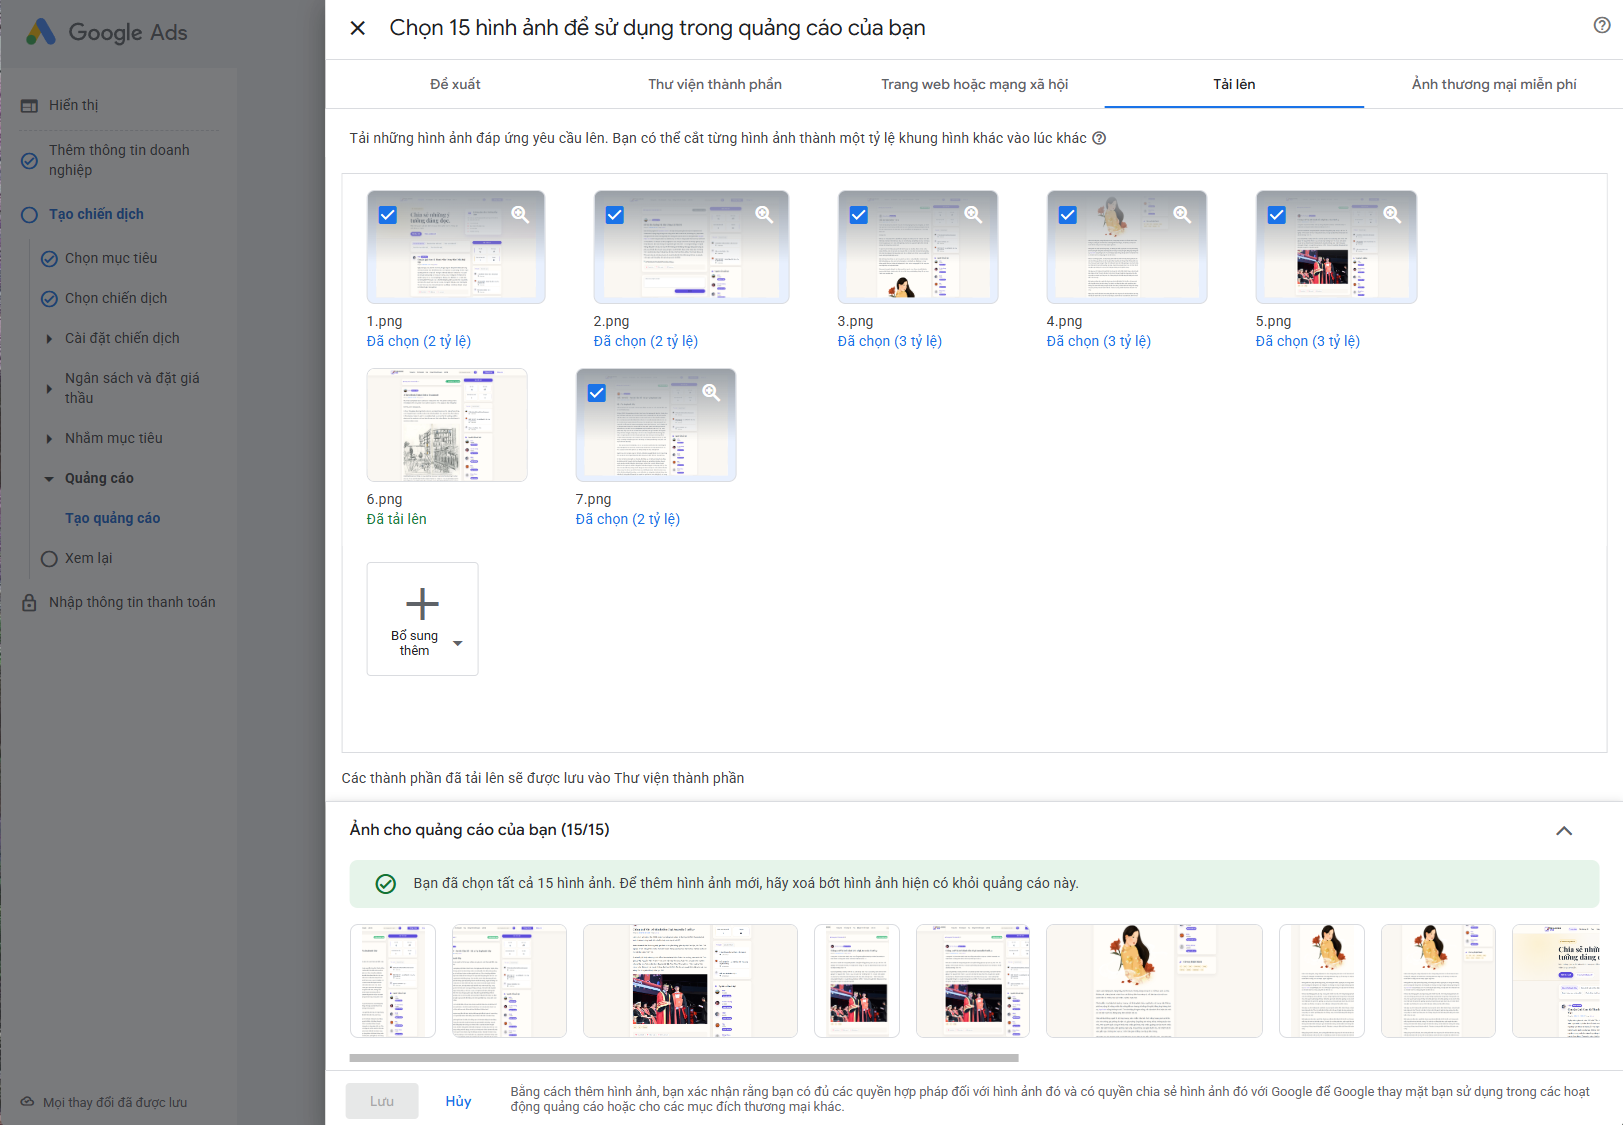Zoom into 5.png preview
1623x1125 pixels.
pos(1392,214)
